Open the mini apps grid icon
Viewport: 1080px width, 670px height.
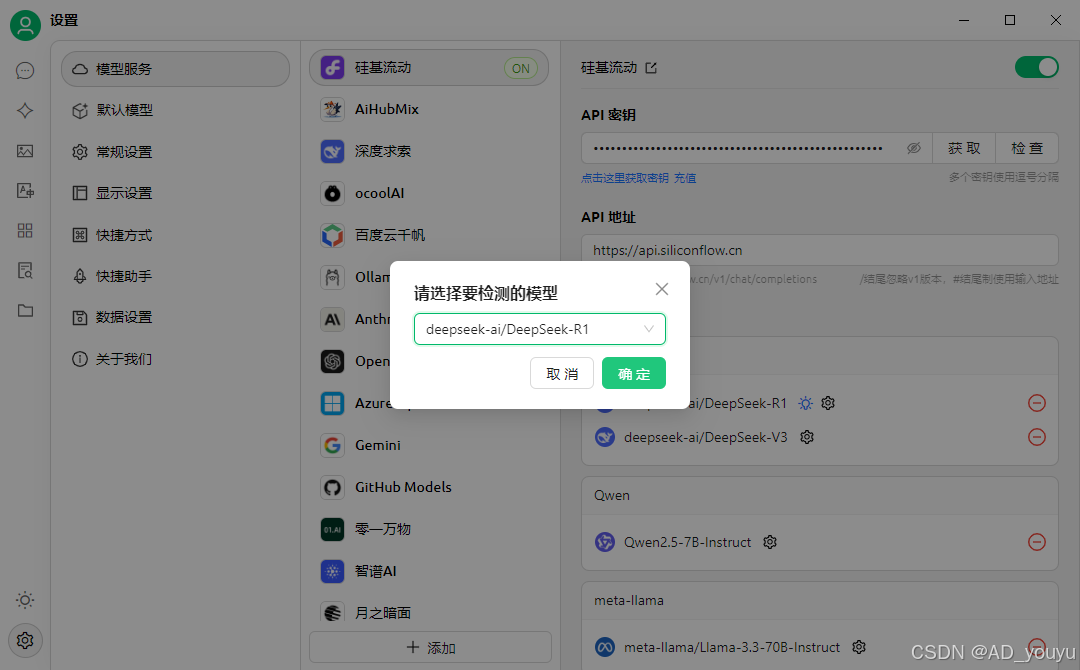(x=24, y=230)
